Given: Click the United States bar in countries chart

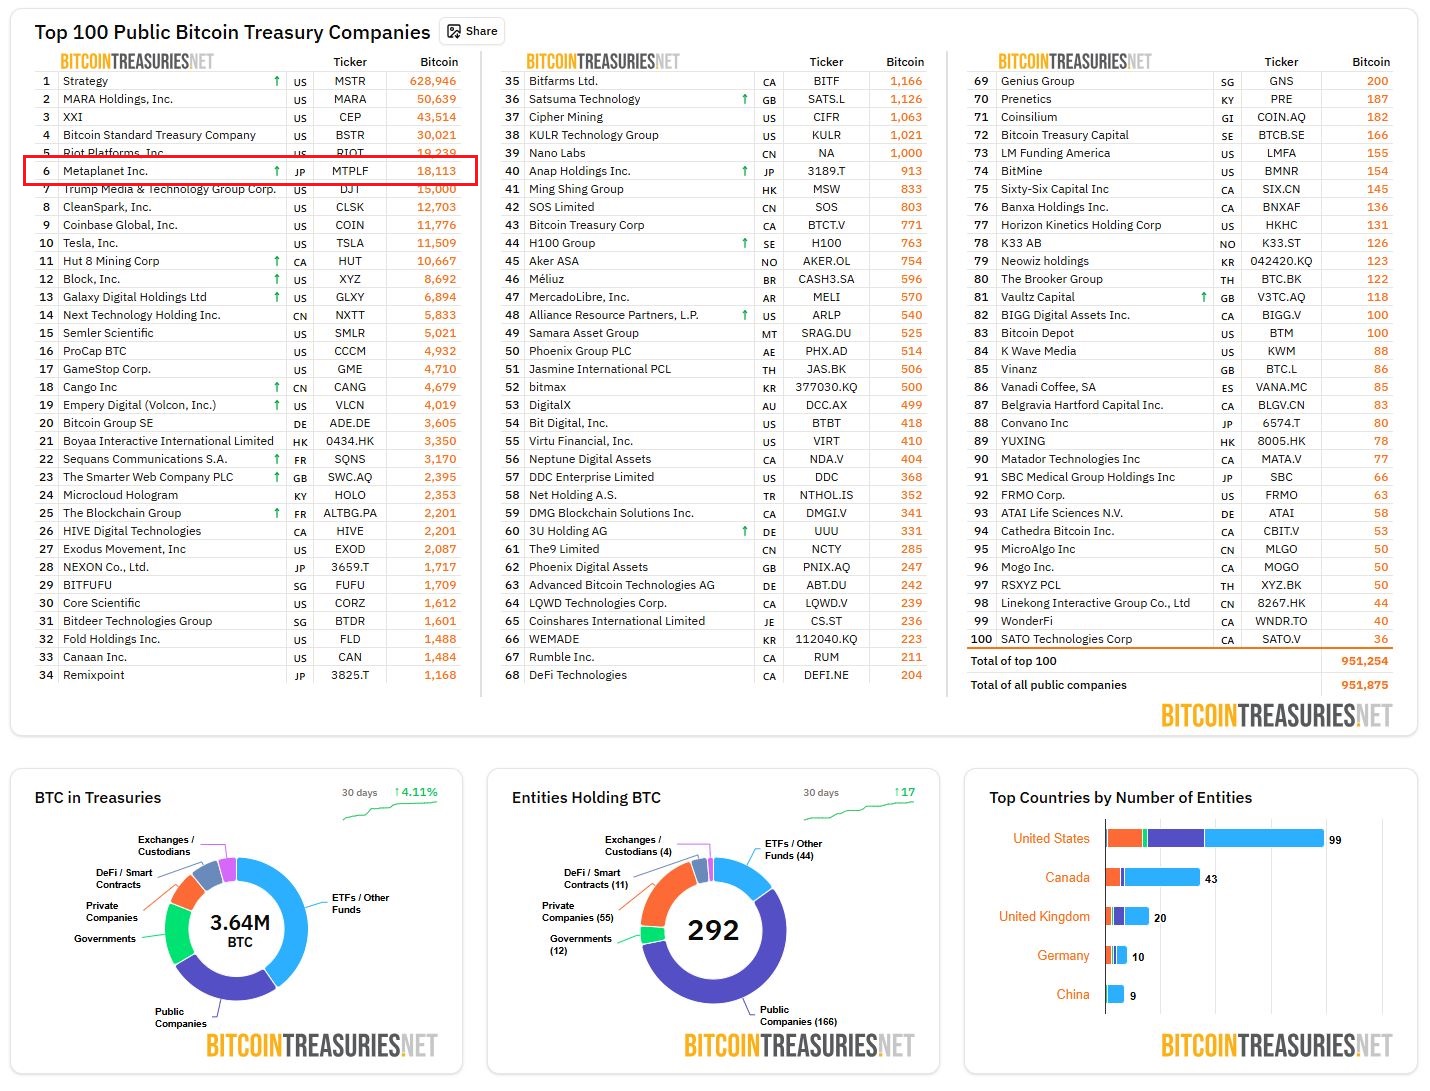Looking at the screenshot, I should click(1215, 838).
